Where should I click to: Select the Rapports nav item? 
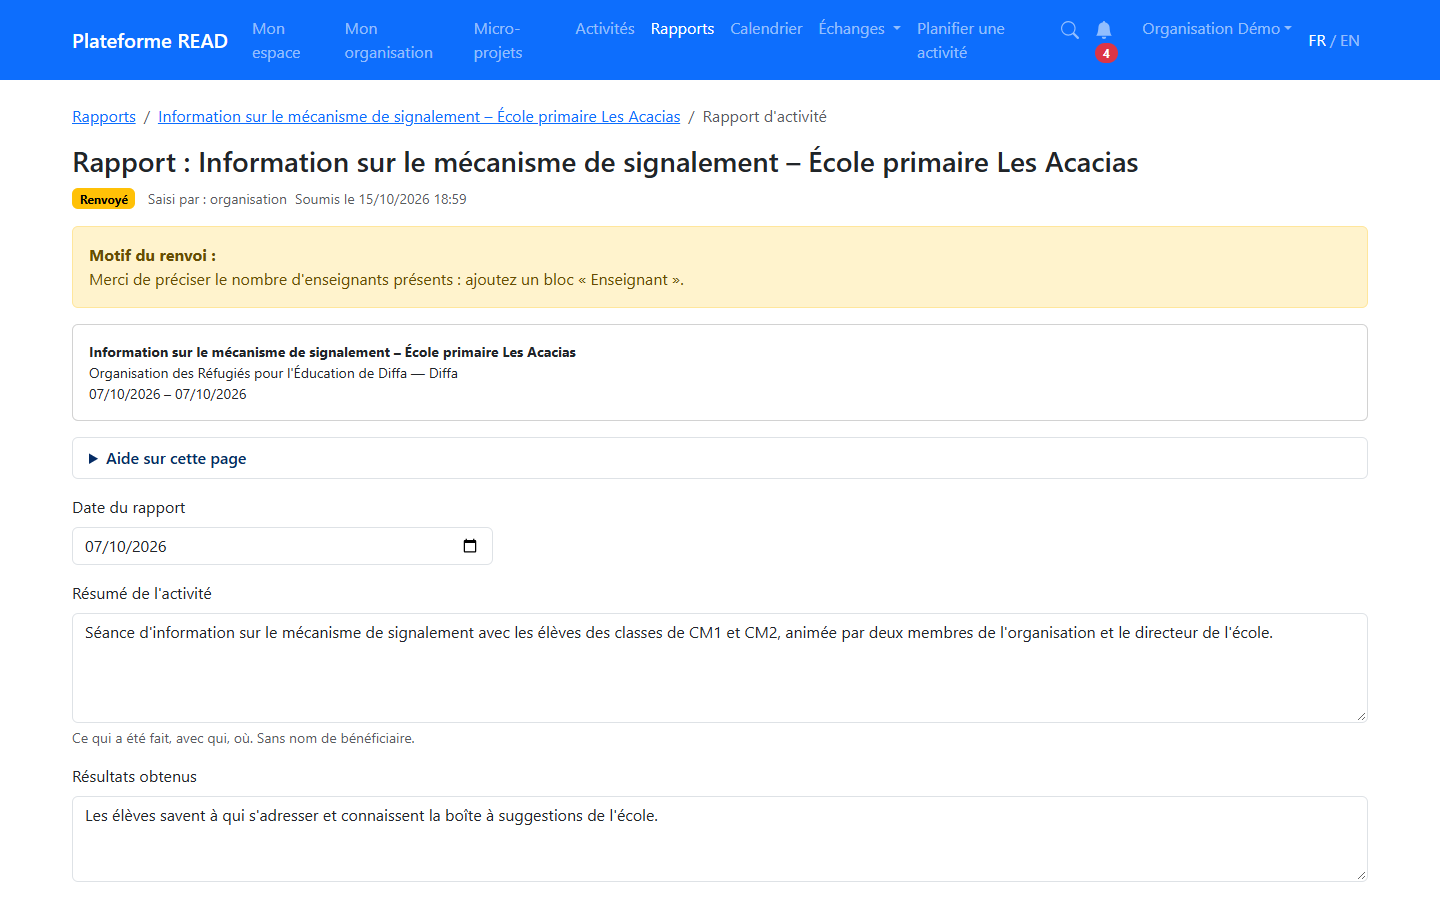pyautogui.click(x=682, y=29)
